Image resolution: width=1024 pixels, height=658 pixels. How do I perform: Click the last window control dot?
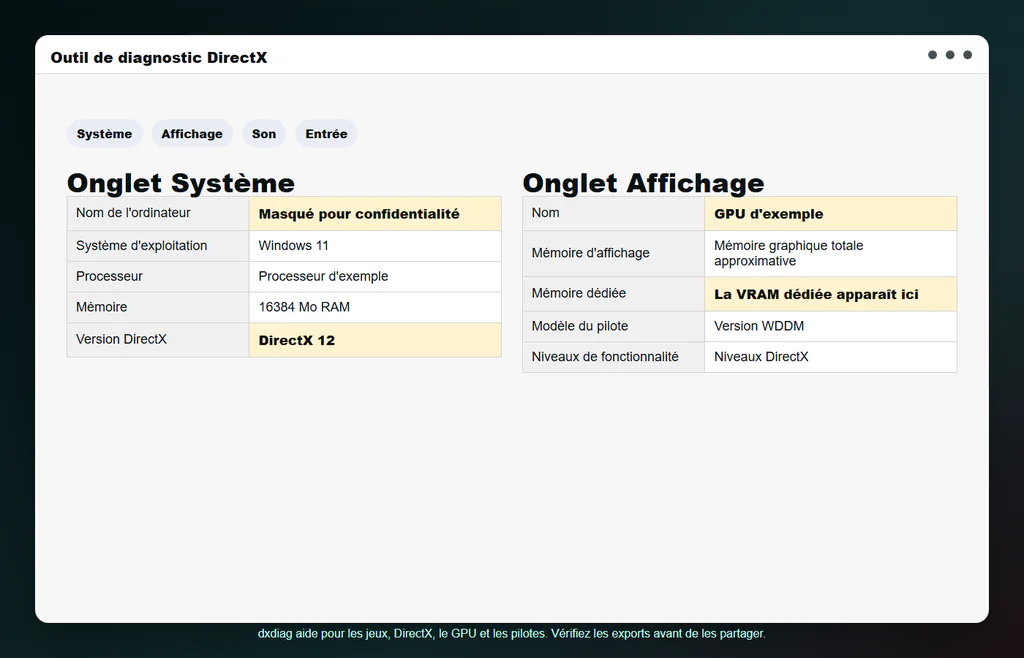tap(968, 55)
